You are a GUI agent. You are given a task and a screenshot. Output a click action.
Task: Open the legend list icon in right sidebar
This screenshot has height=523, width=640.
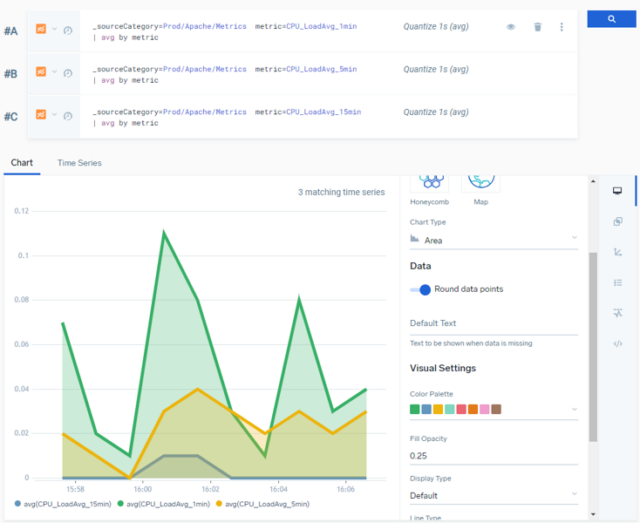tap(618, 283)
